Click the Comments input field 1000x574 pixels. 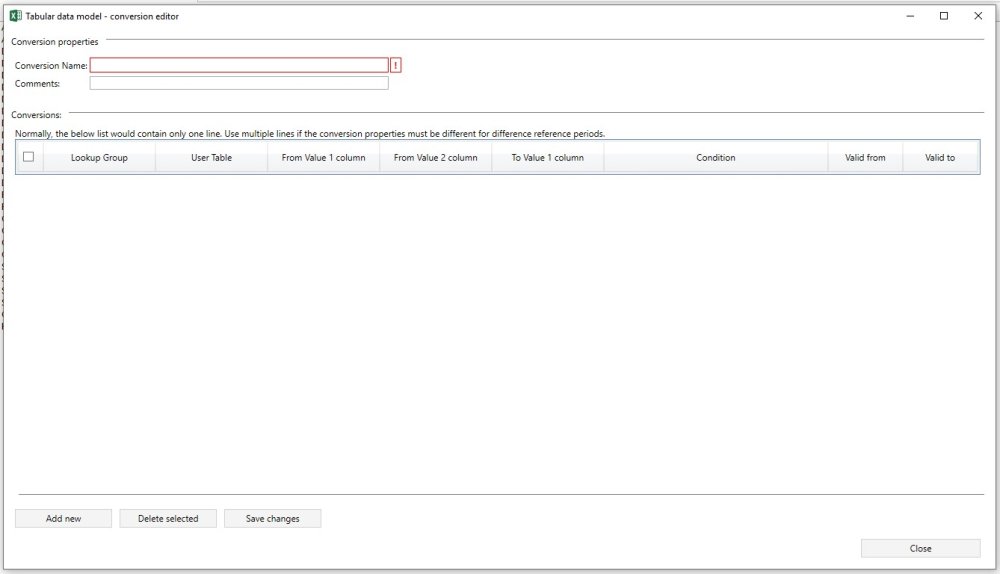pos(239,83)
